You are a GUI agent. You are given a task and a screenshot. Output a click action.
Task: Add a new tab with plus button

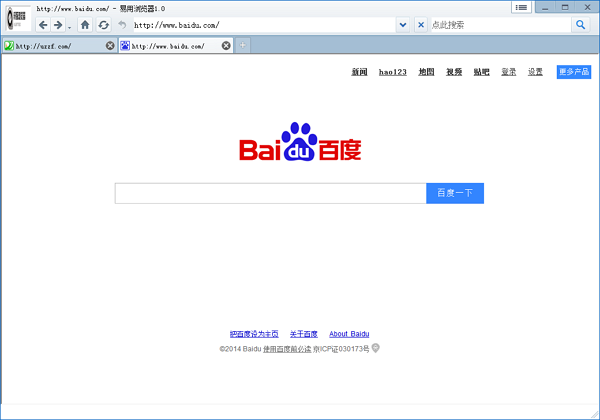pyautogui.click(x=243, y=46)
